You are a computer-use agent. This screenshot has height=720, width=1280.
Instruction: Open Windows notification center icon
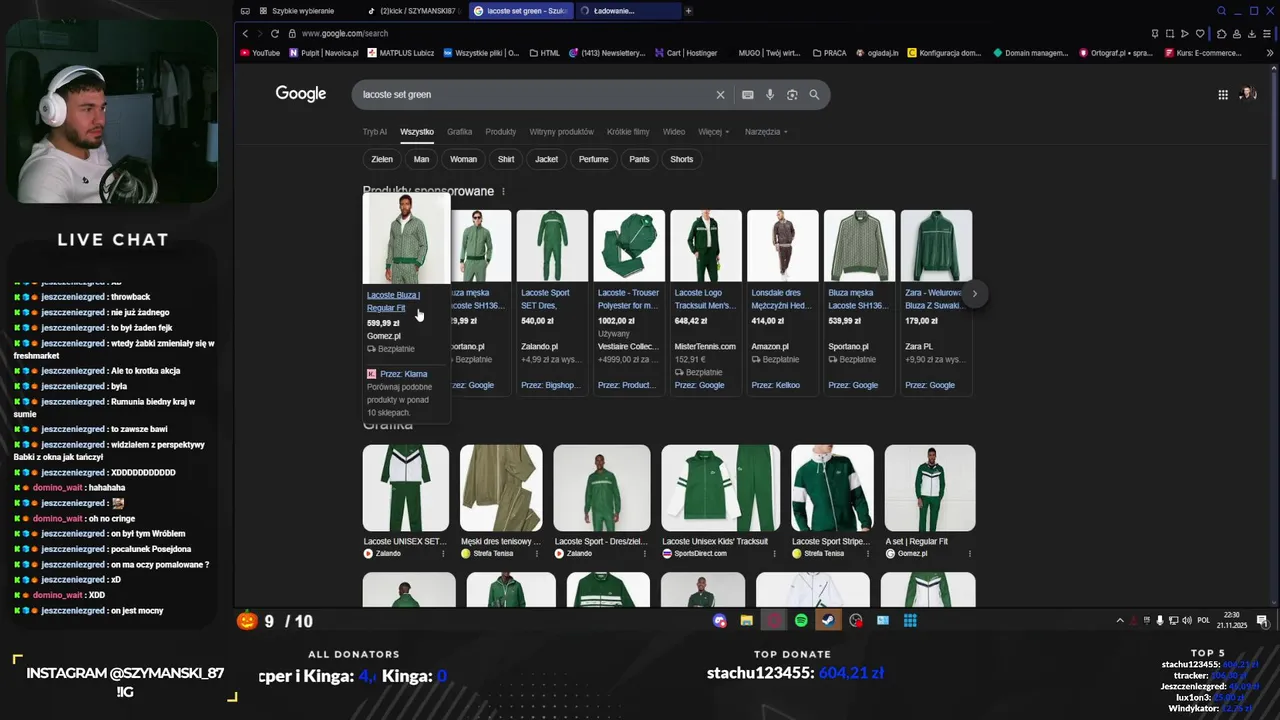[1263, 621]
